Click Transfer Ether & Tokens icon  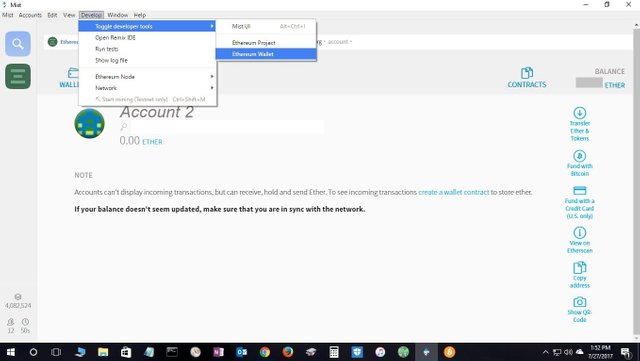click(580, 113)
